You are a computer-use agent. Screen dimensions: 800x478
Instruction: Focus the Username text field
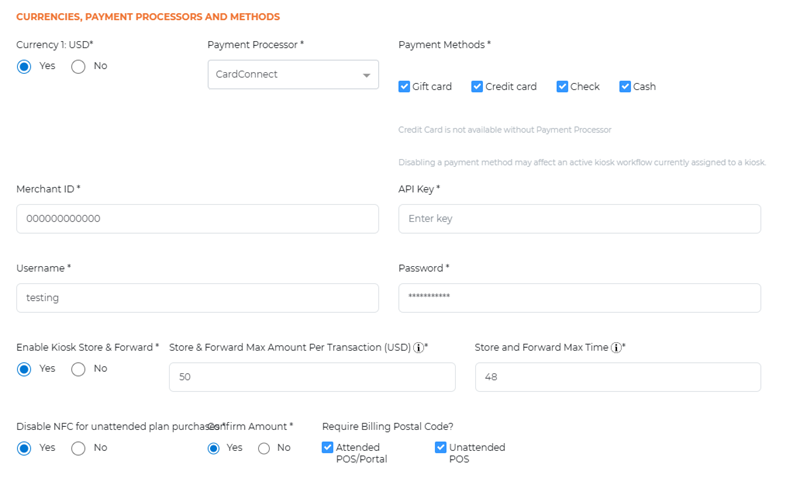(x=197, y=298)
